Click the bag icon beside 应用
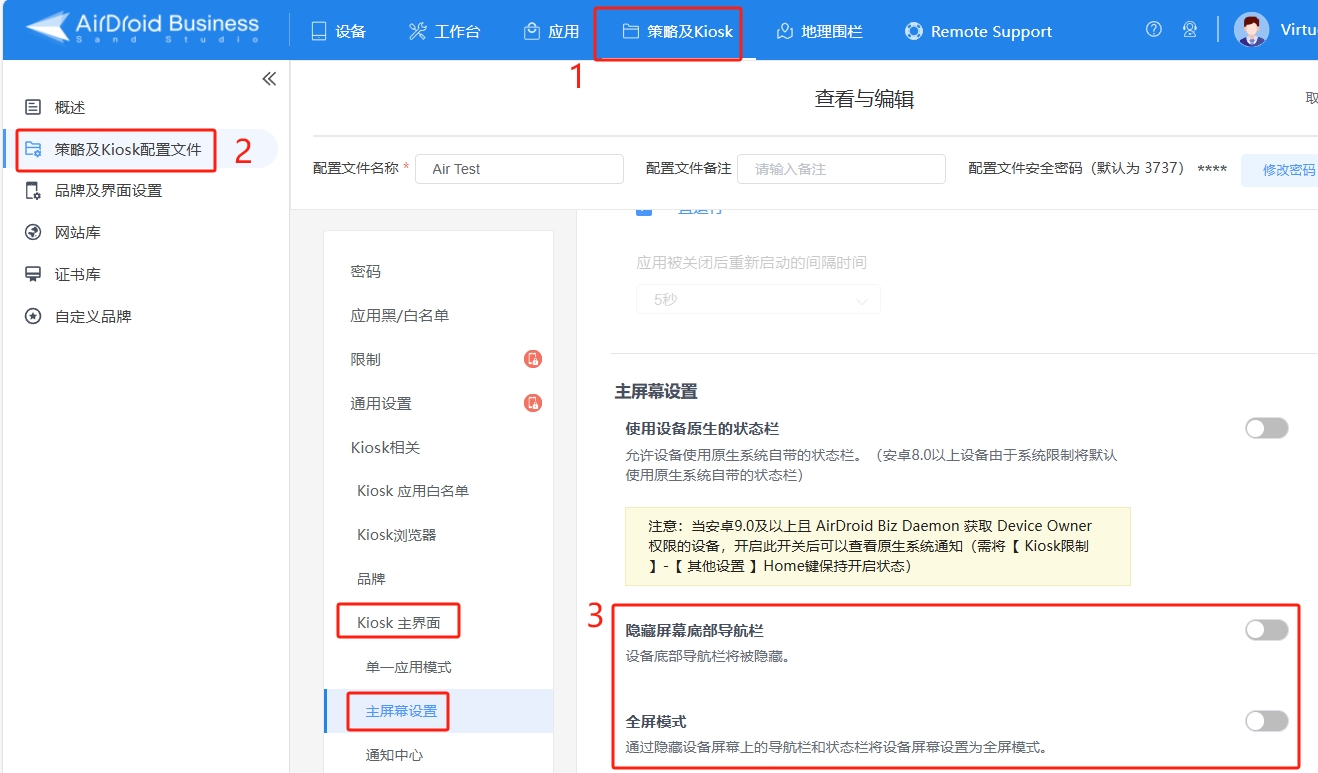The height and width of the screenshot is (773, 1318). (x=532, y=31)
